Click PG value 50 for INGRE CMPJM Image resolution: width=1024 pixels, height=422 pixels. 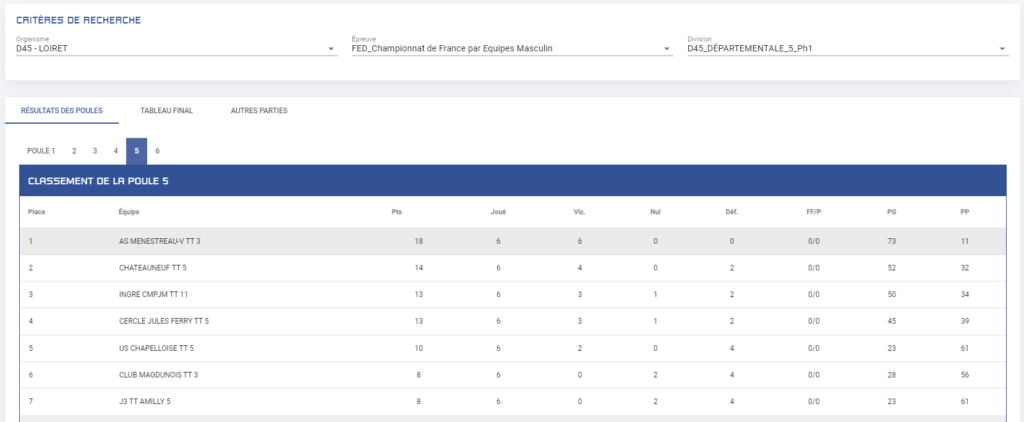[891, 295]
